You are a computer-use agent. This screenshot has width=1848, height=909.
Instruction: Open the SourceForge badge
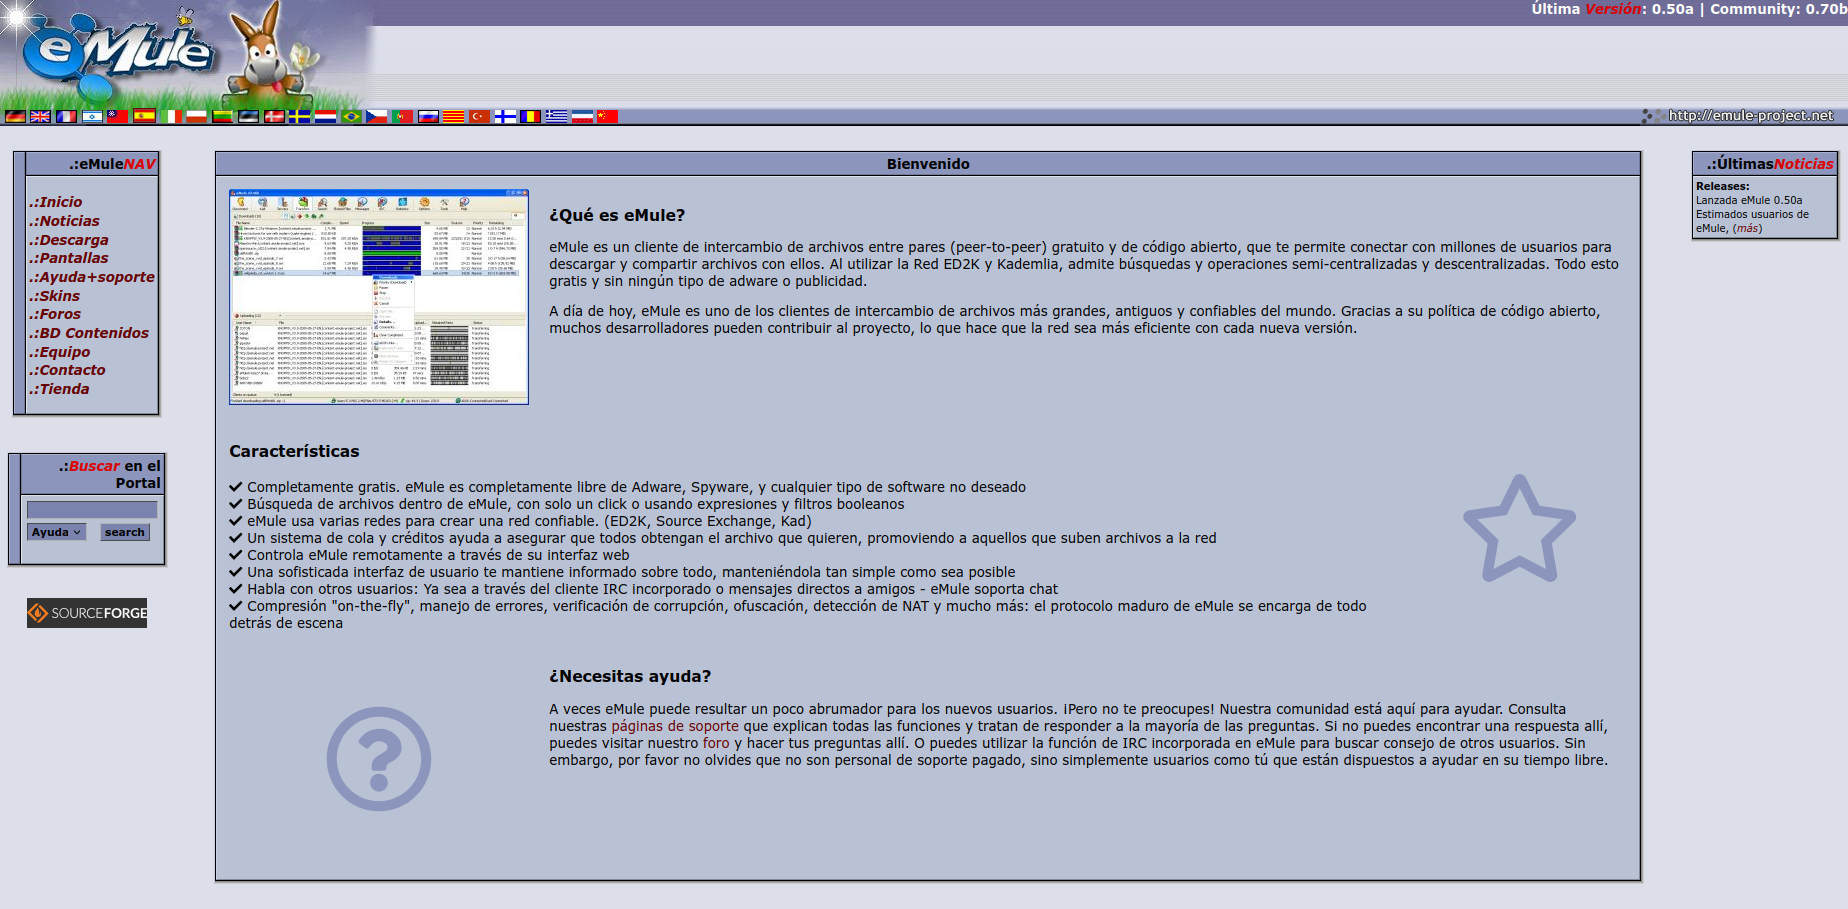coord(87,613)
